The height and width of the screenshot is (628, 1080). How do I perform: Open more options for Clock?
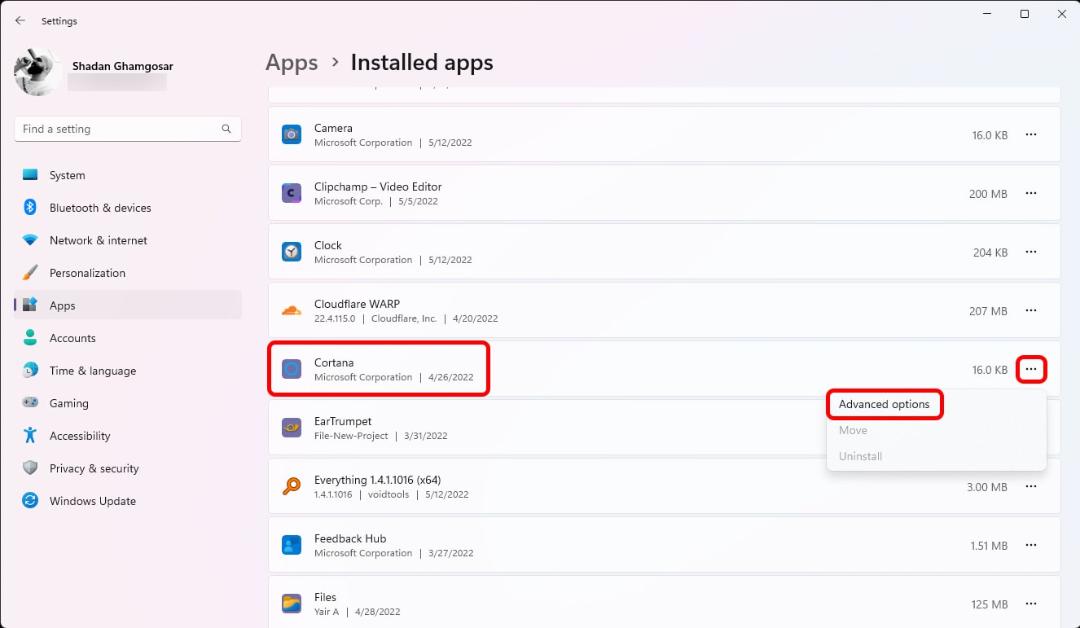click(x=1030, y=251)
